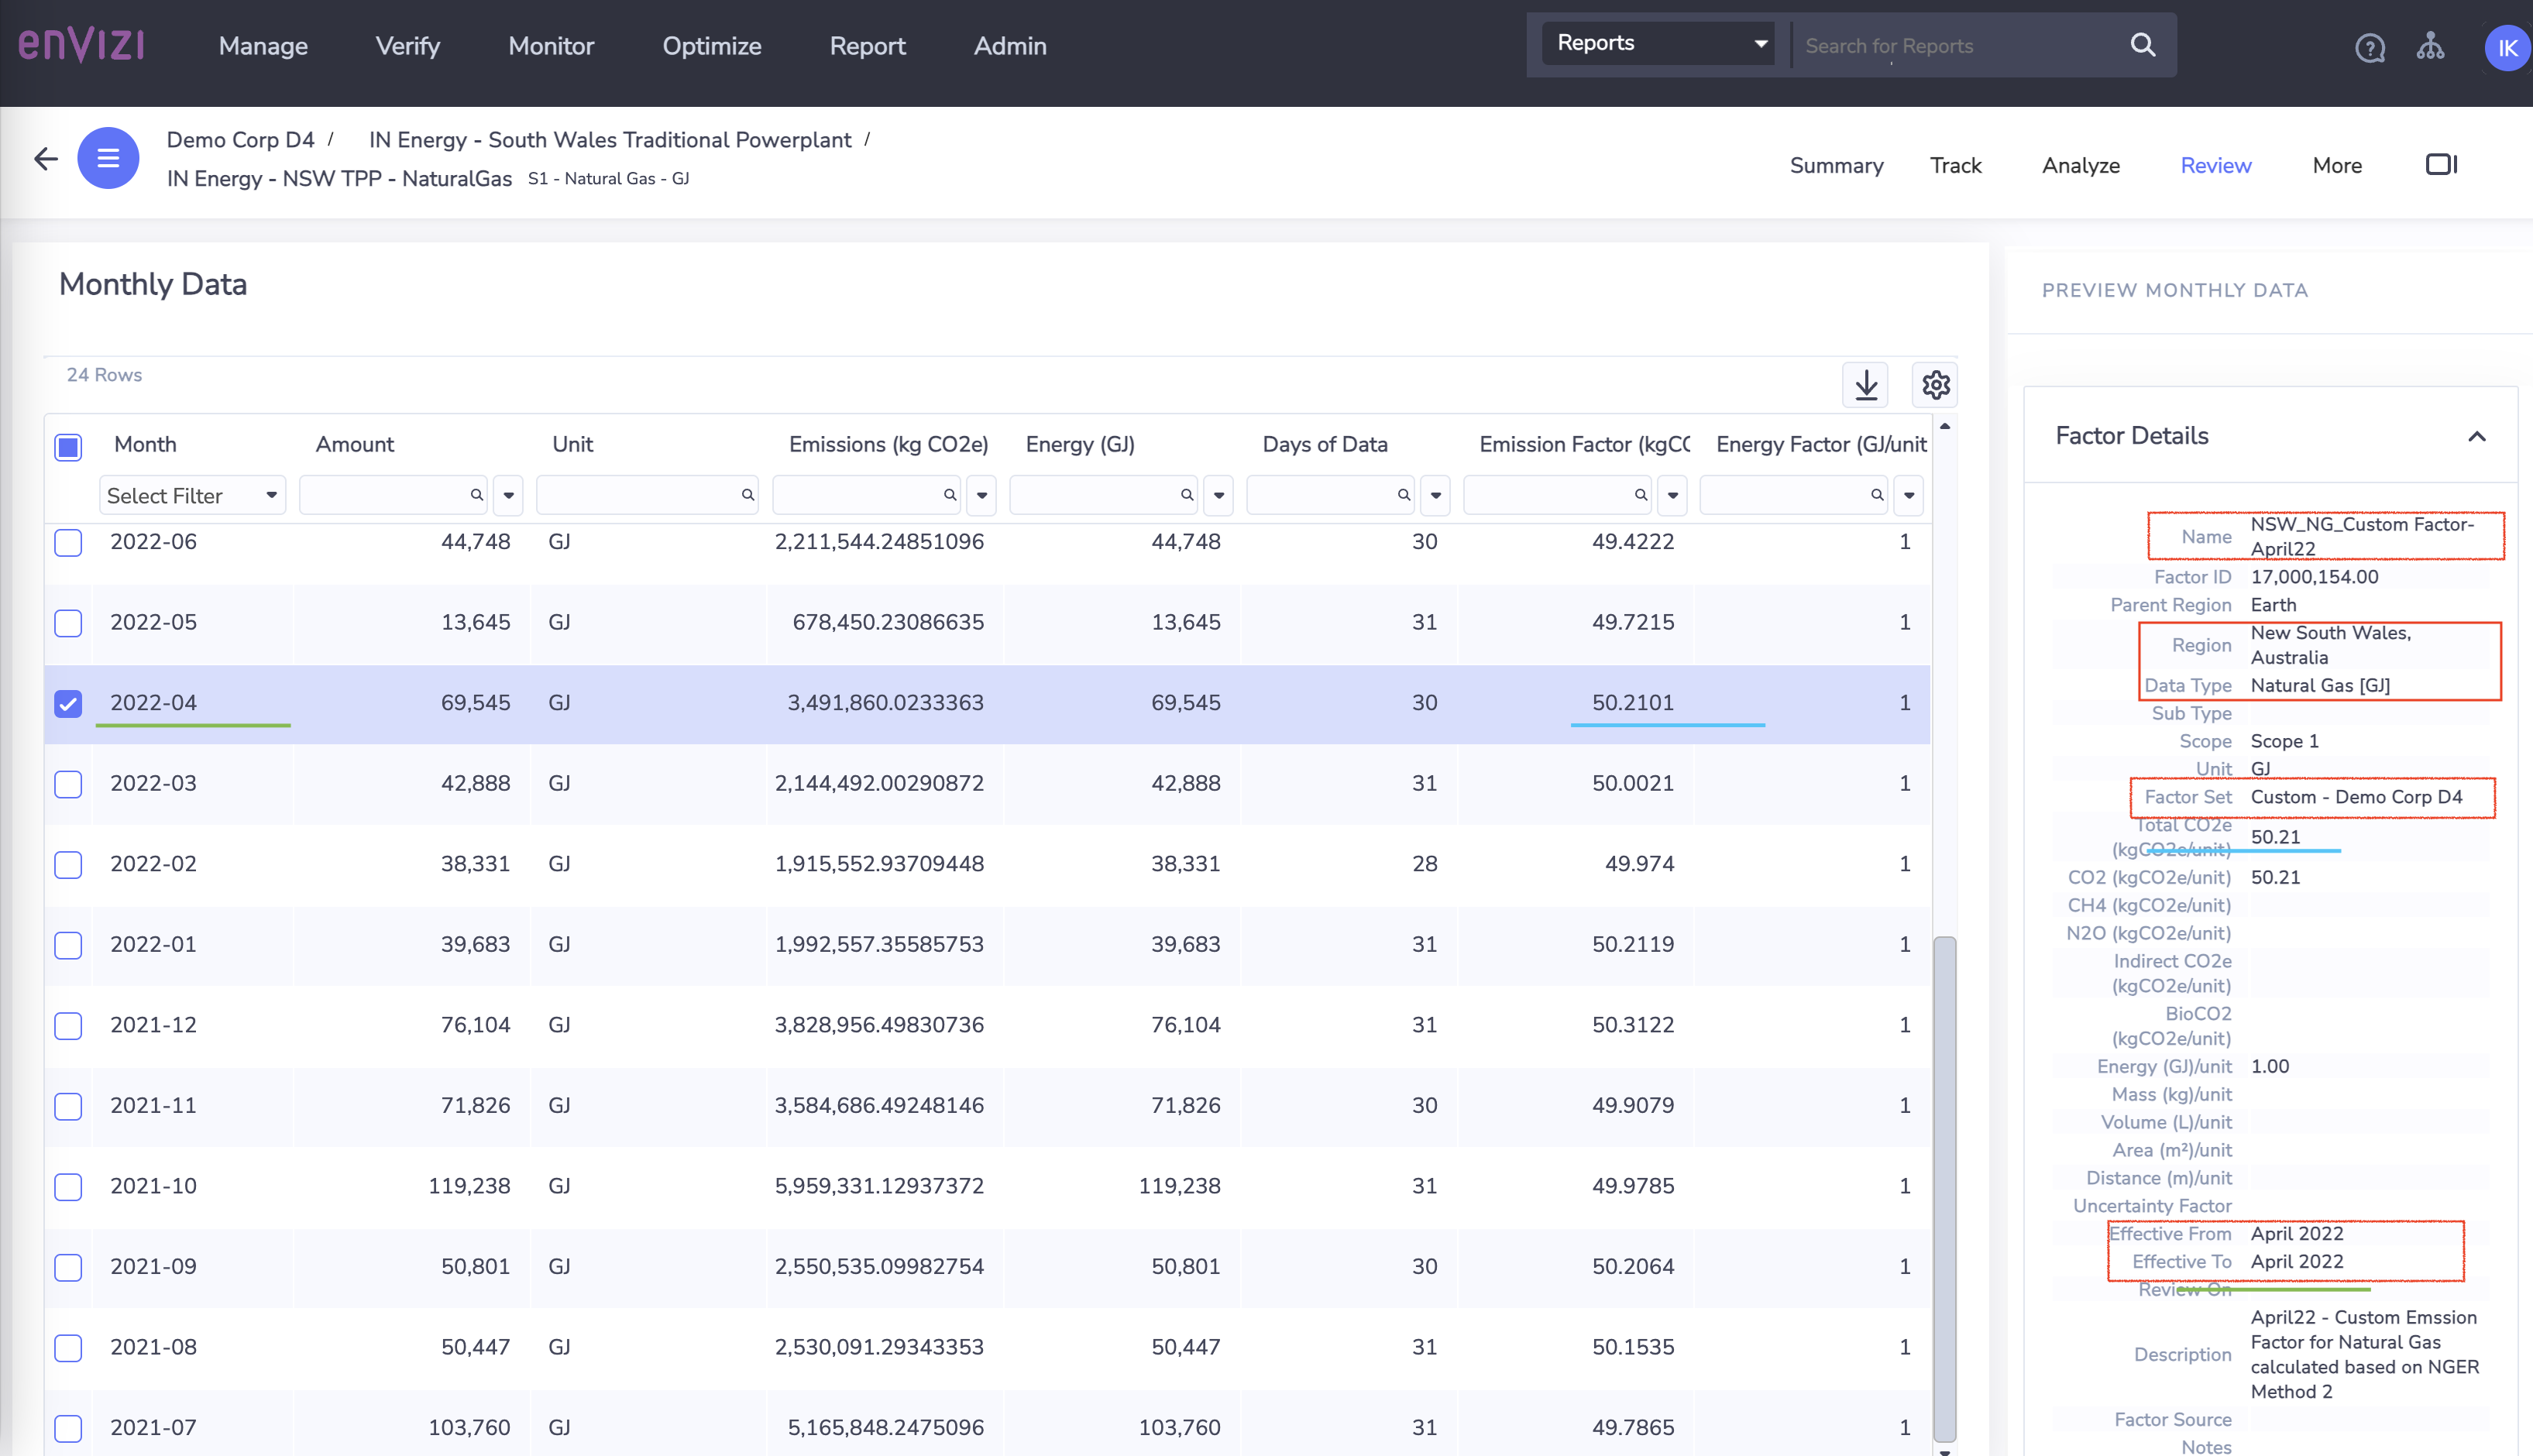
Task: Click the back arrow above Monthly Data
Action: [x=45, y=158]
